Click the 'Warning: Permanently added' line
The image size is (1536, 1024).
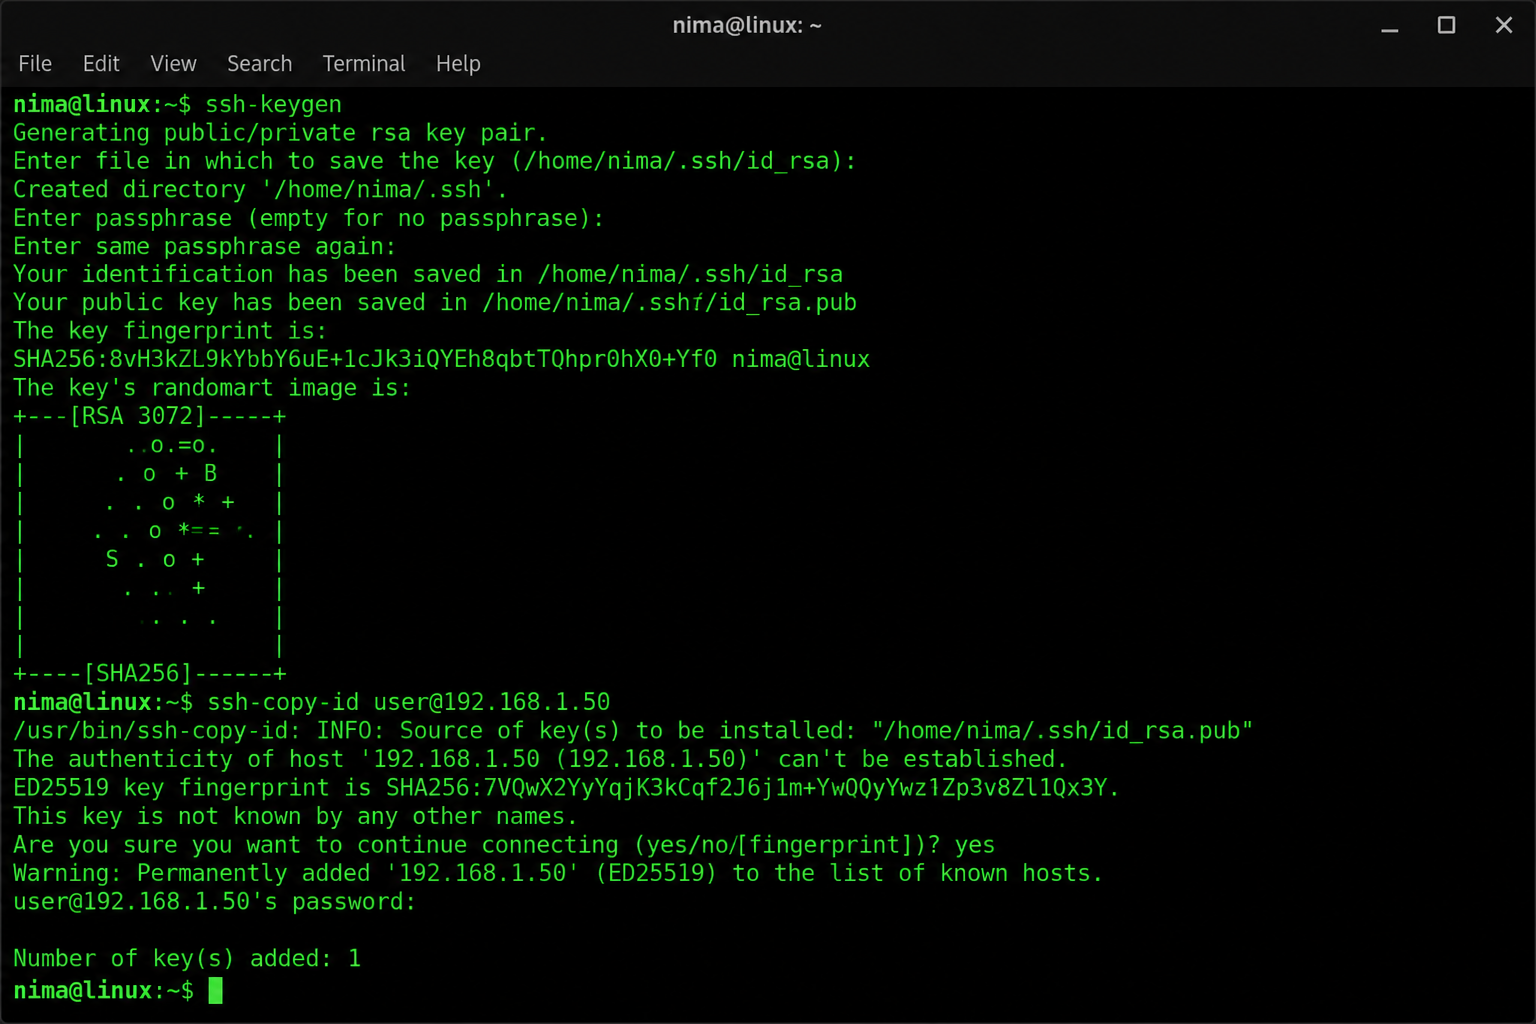click(557, 874)
